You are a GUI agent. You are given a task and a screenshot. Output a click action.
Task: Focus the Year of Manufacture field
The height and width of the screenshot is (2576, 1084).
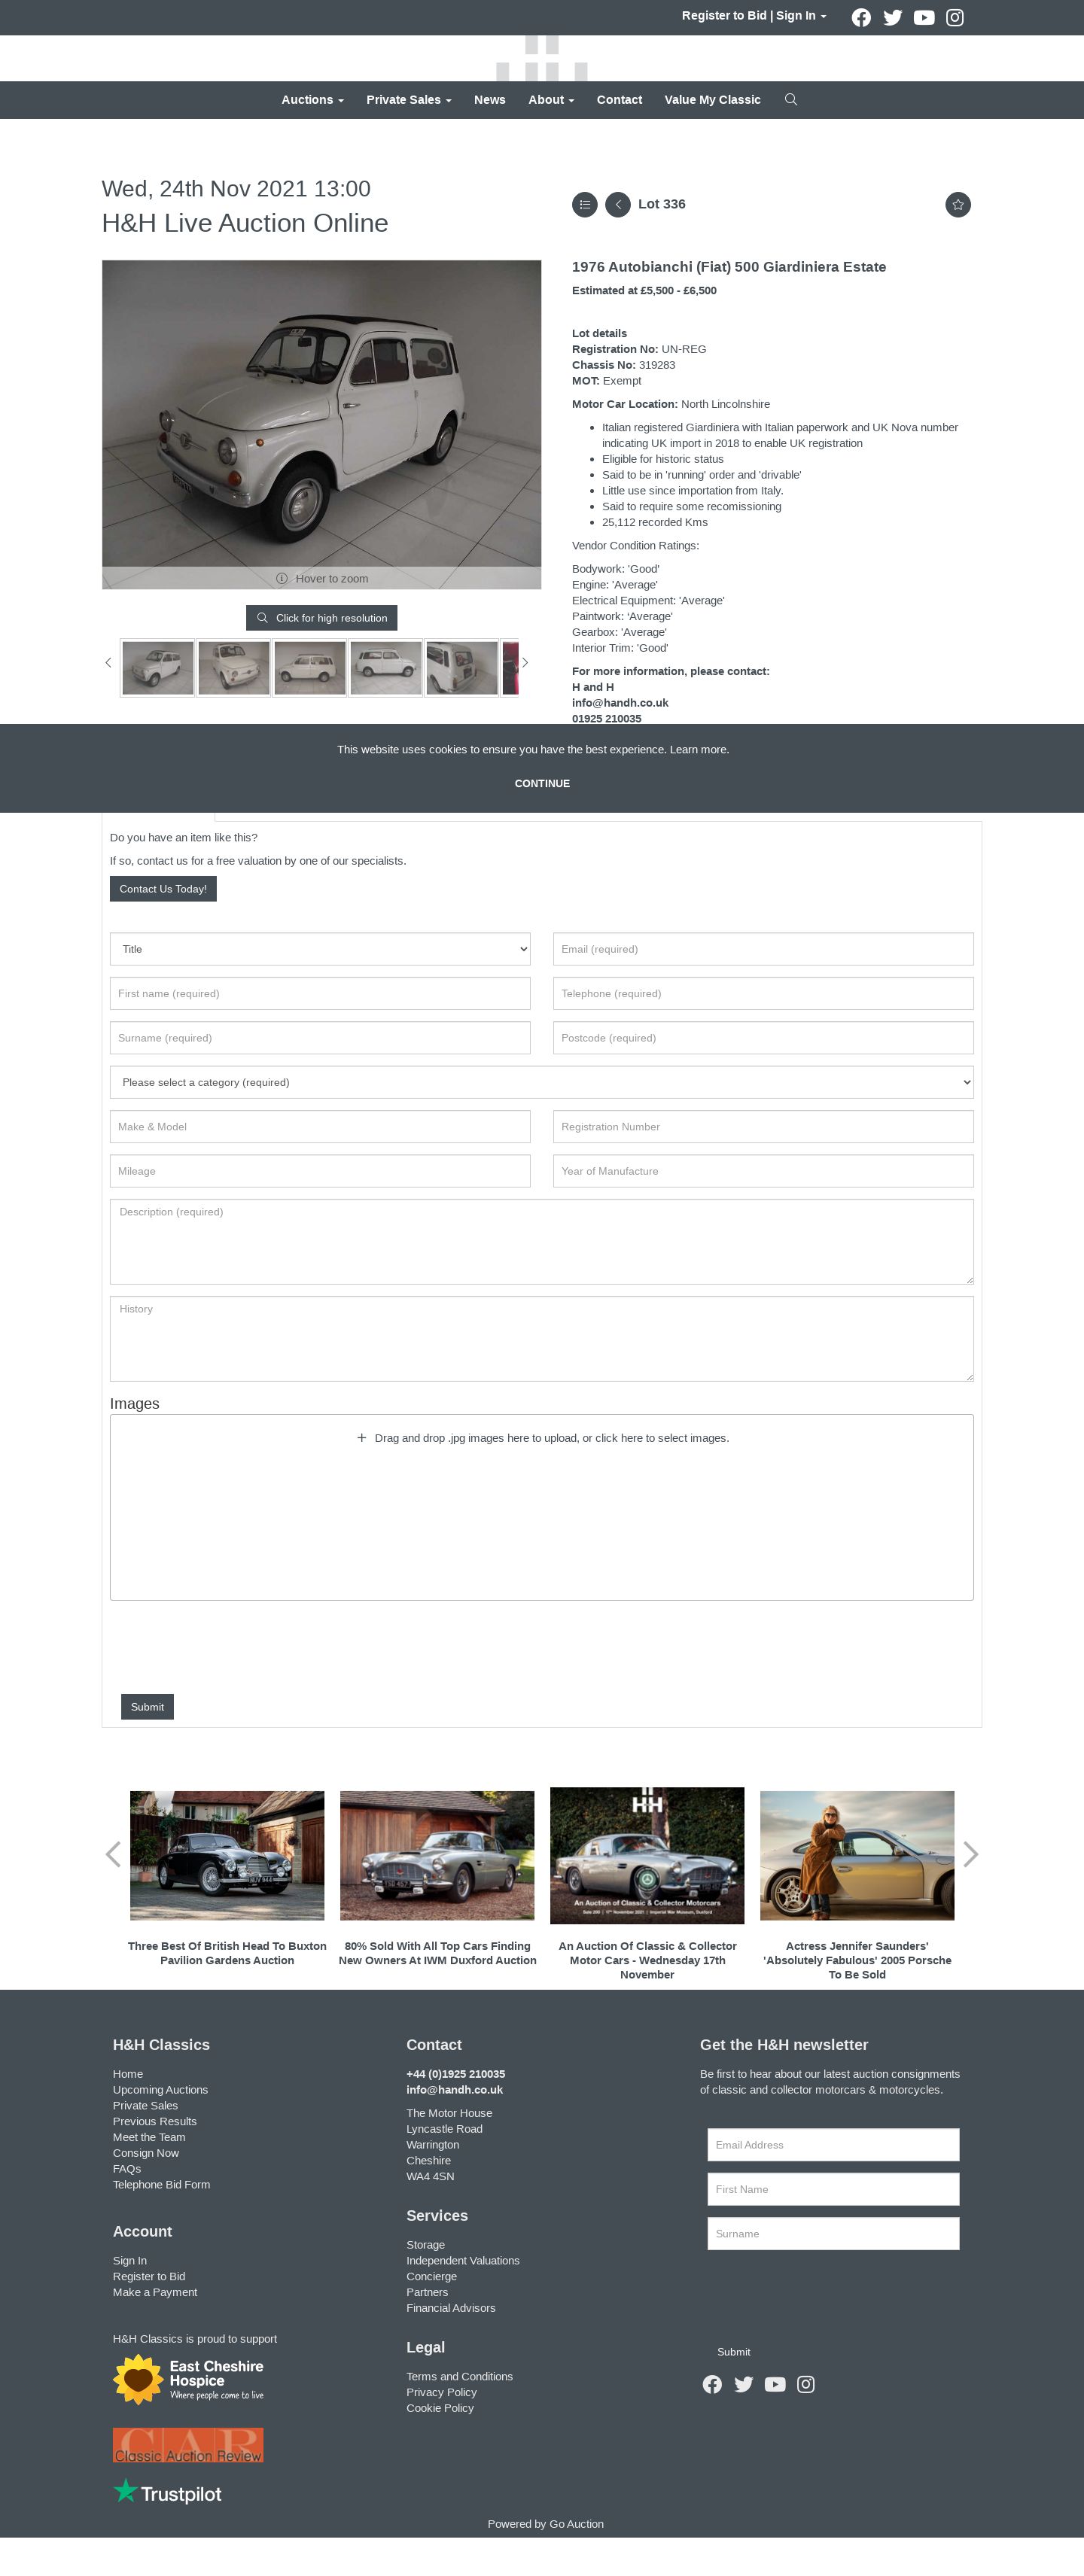(763, 1171)
